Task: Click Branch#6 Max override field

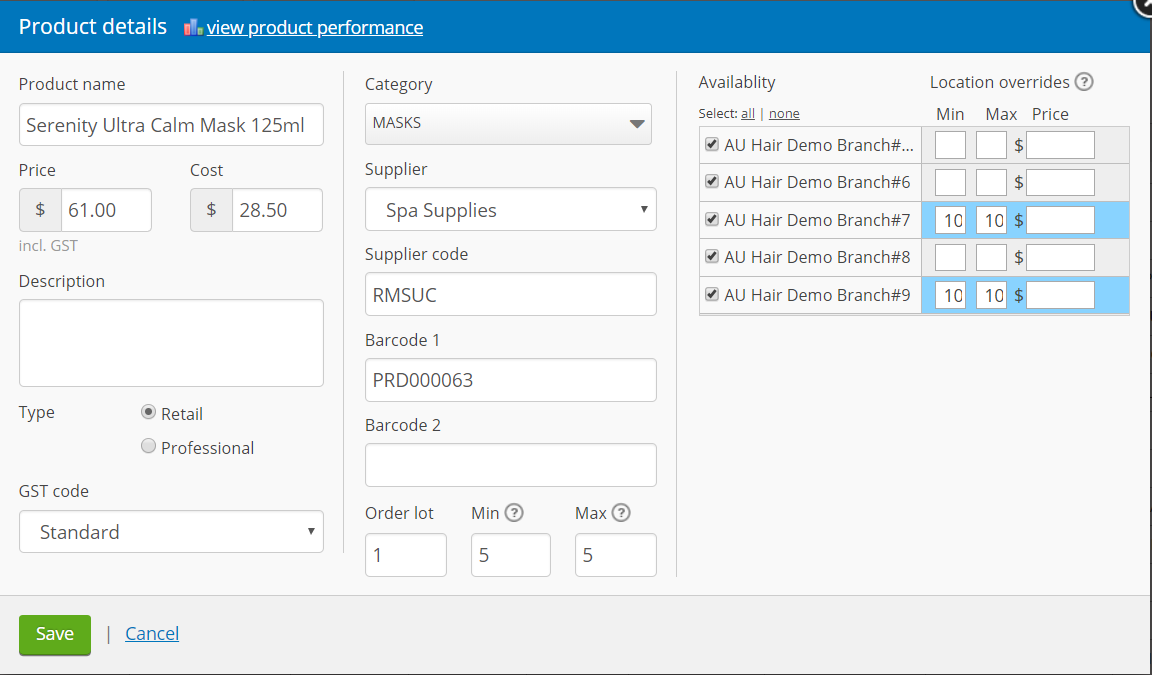Action: coord(991,182)
